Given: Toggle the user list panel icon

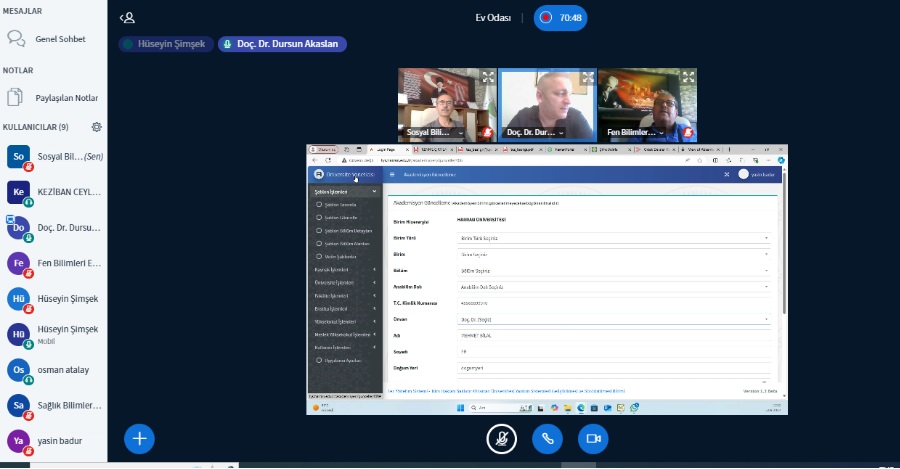Looking at the screenshot, I should [x=127, y=17].
